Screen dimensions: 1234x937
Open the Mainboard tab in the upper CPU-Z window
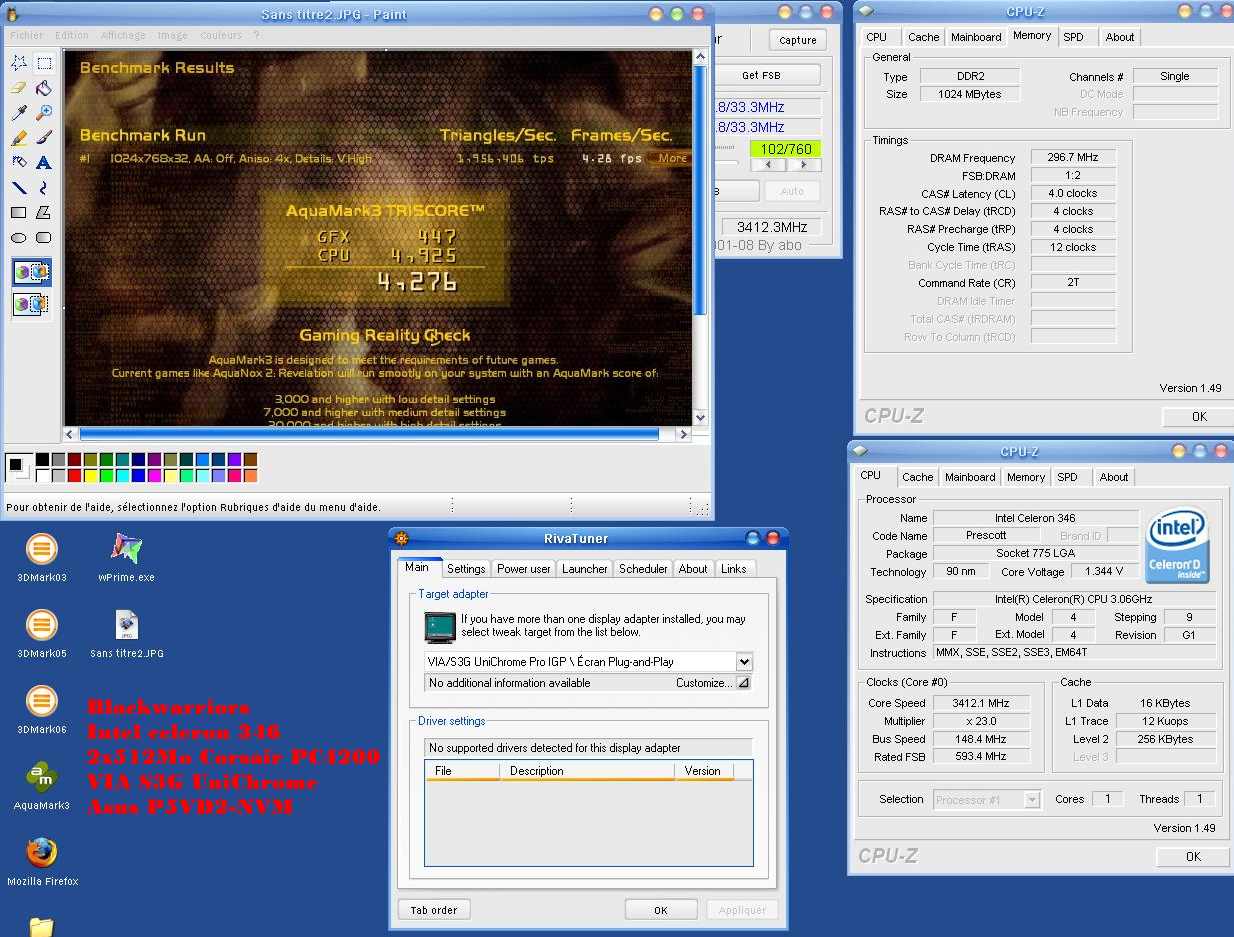[x=976, y=37]
